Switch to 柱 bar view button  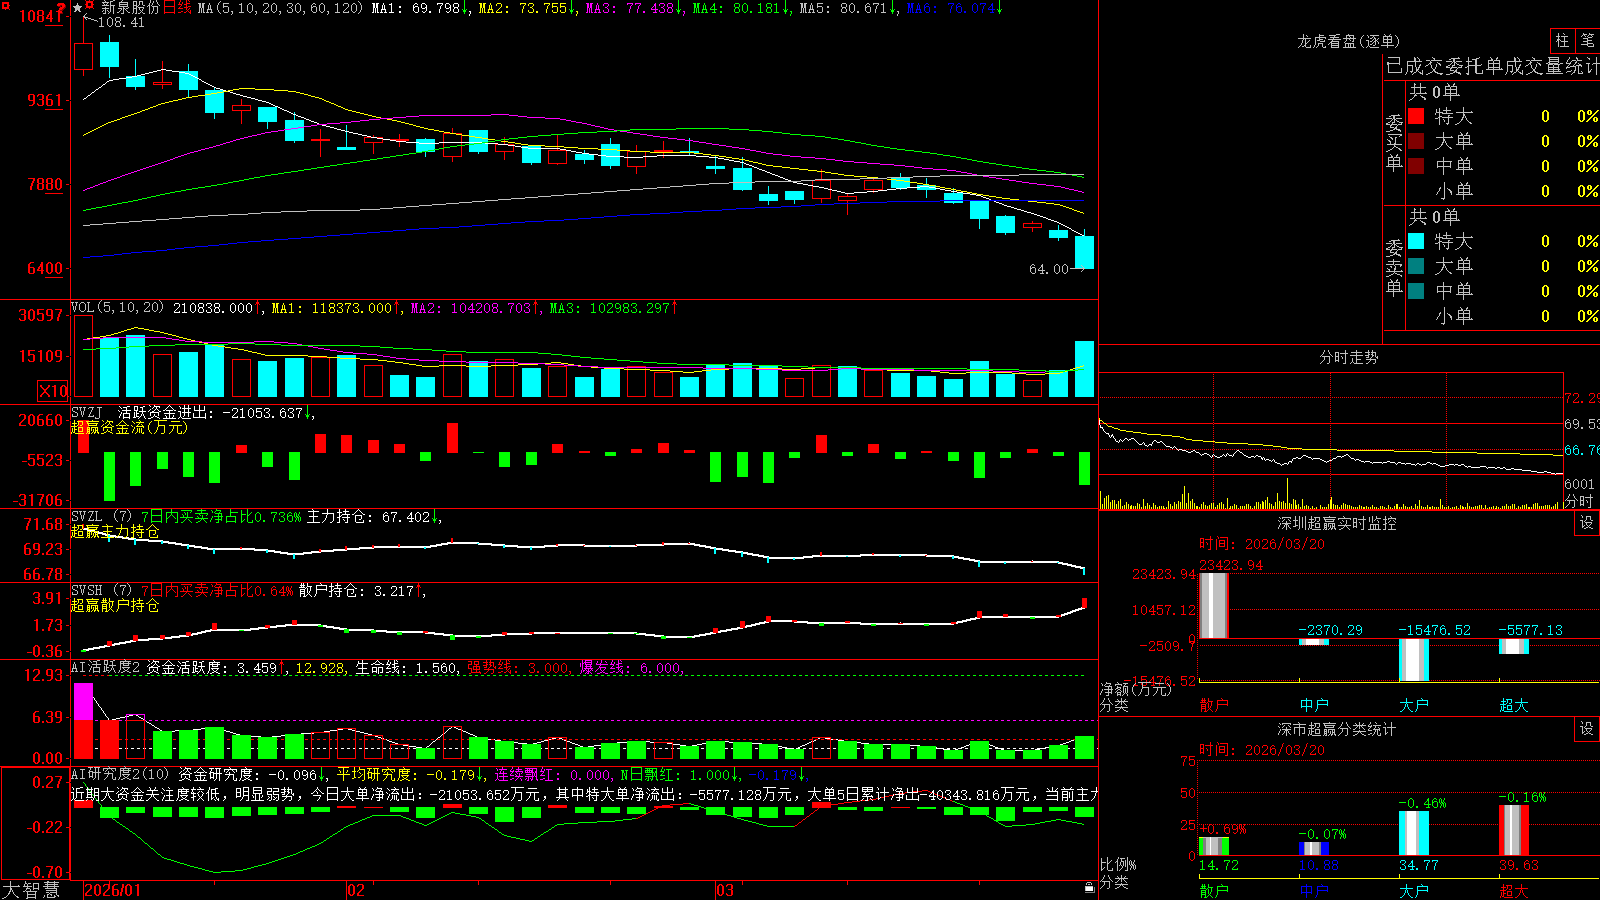1562,40
